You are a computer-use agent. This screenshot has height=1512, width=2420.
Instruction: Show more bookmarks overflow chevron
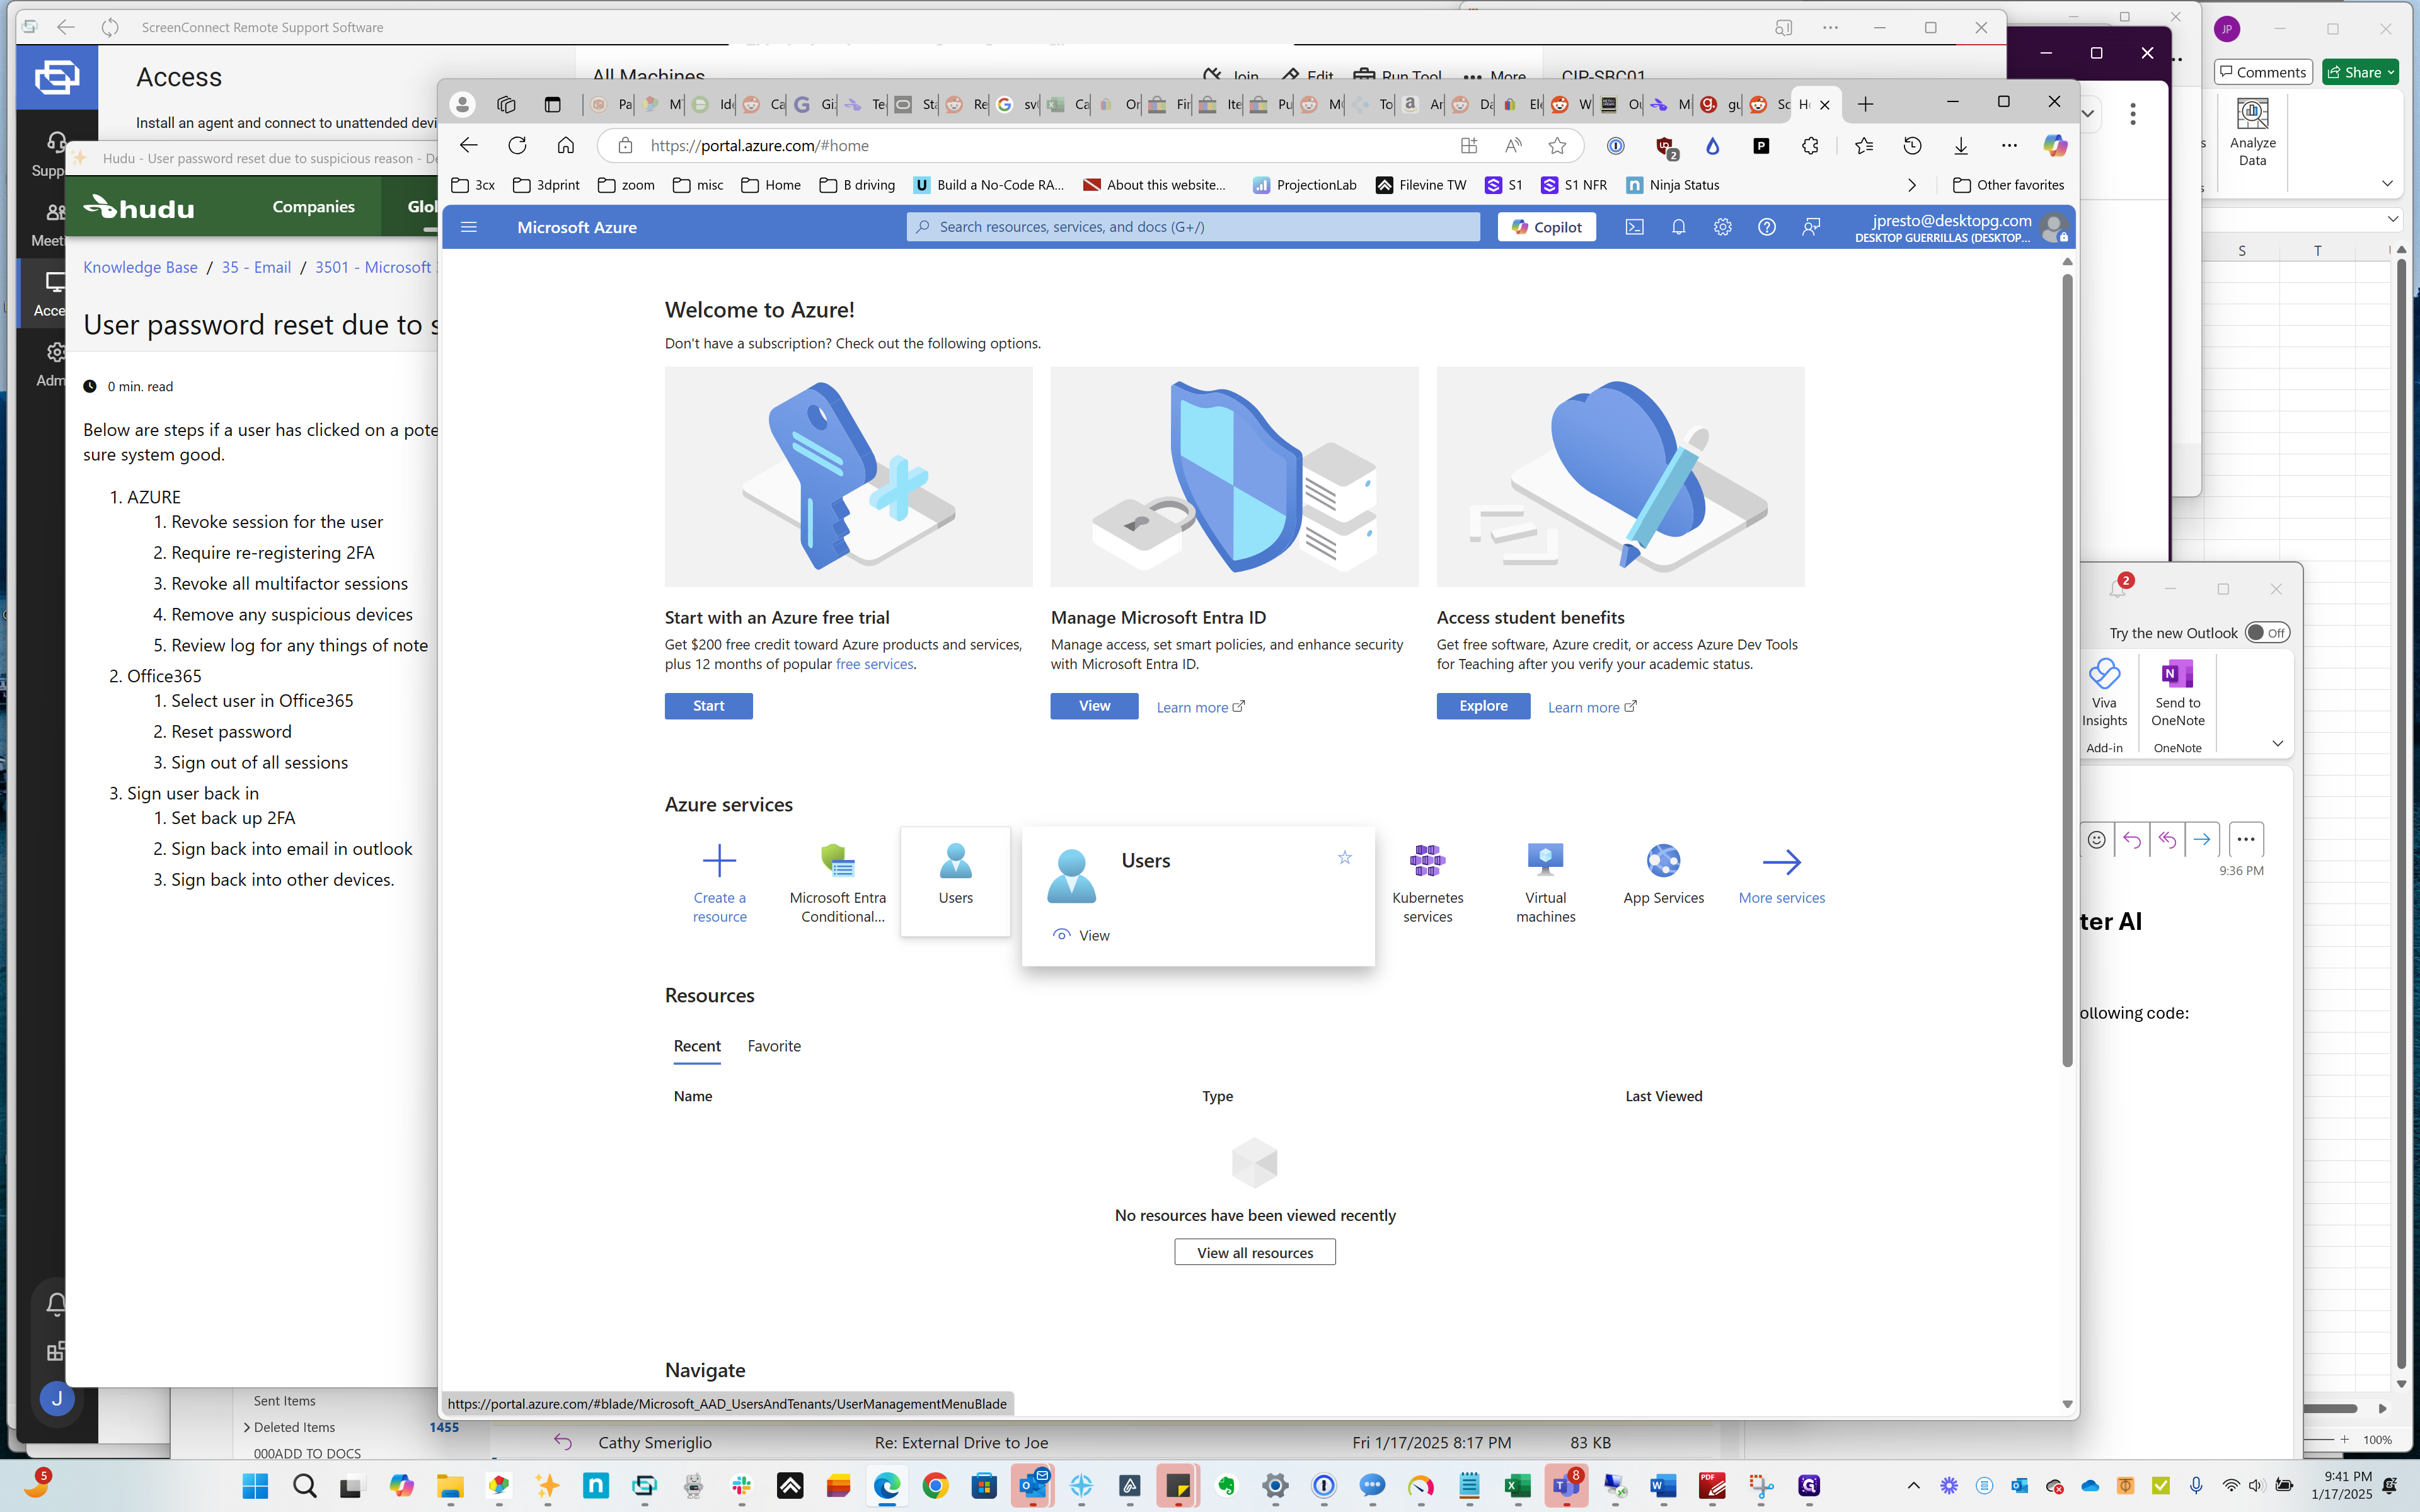click(x=1912, y=185)
